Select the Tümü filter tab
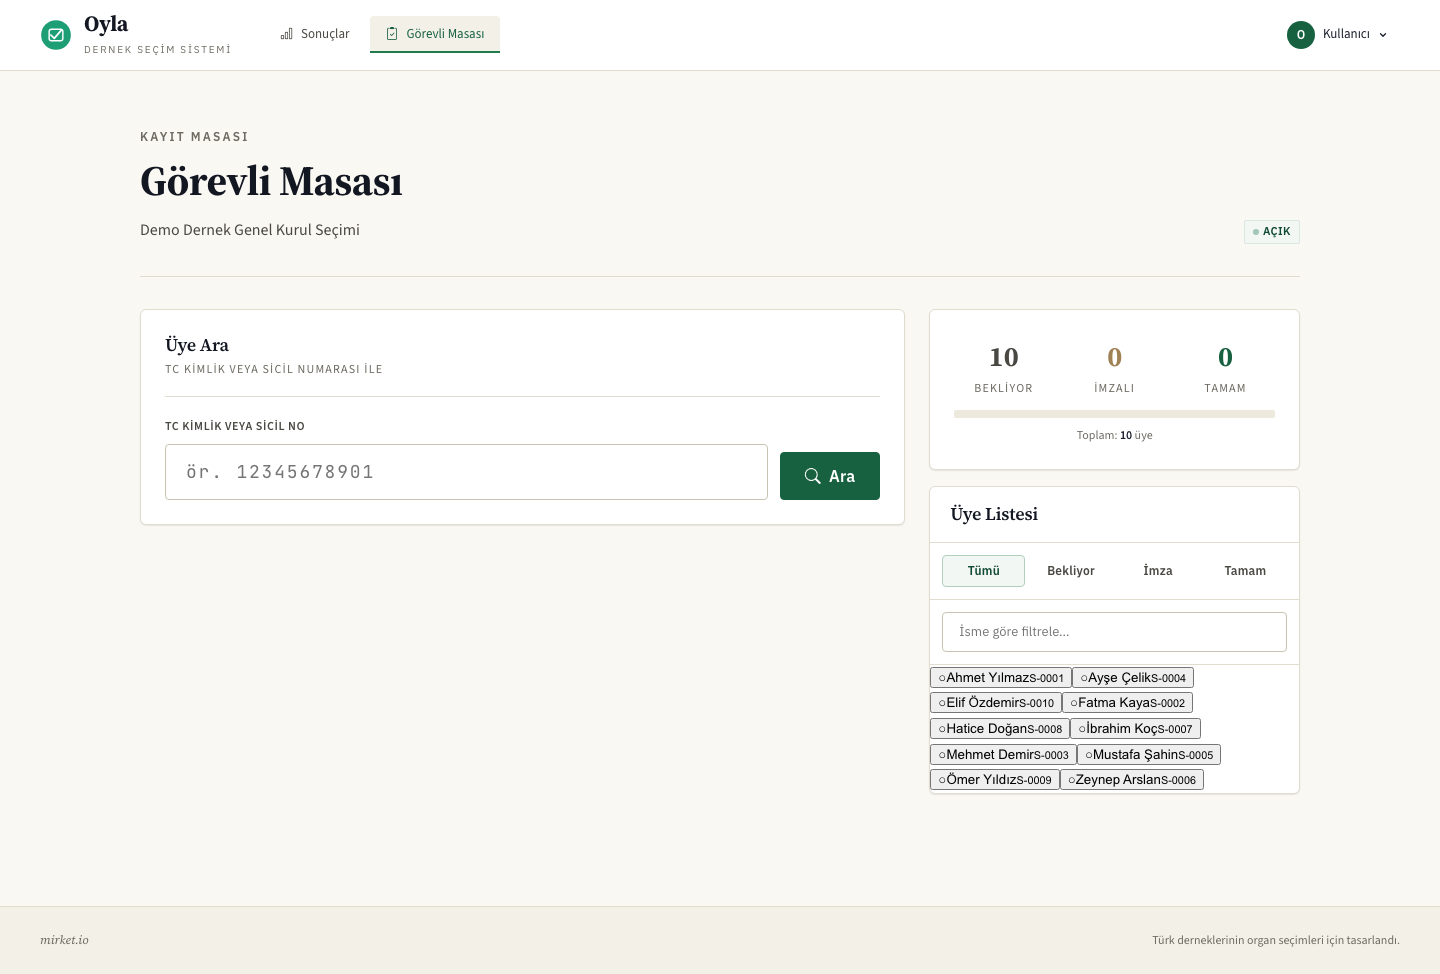This screenshot has height=974, width=1440. pos(983,571)
